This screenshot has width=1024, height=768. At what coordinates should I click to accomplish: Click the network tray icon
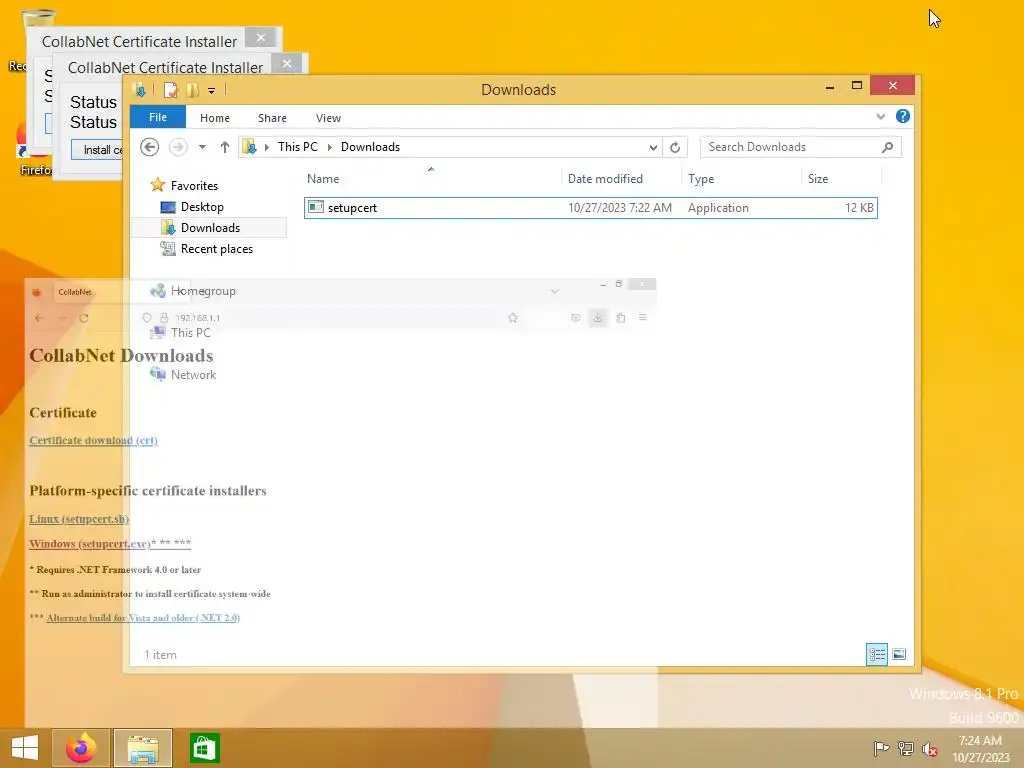coord(906,748)
